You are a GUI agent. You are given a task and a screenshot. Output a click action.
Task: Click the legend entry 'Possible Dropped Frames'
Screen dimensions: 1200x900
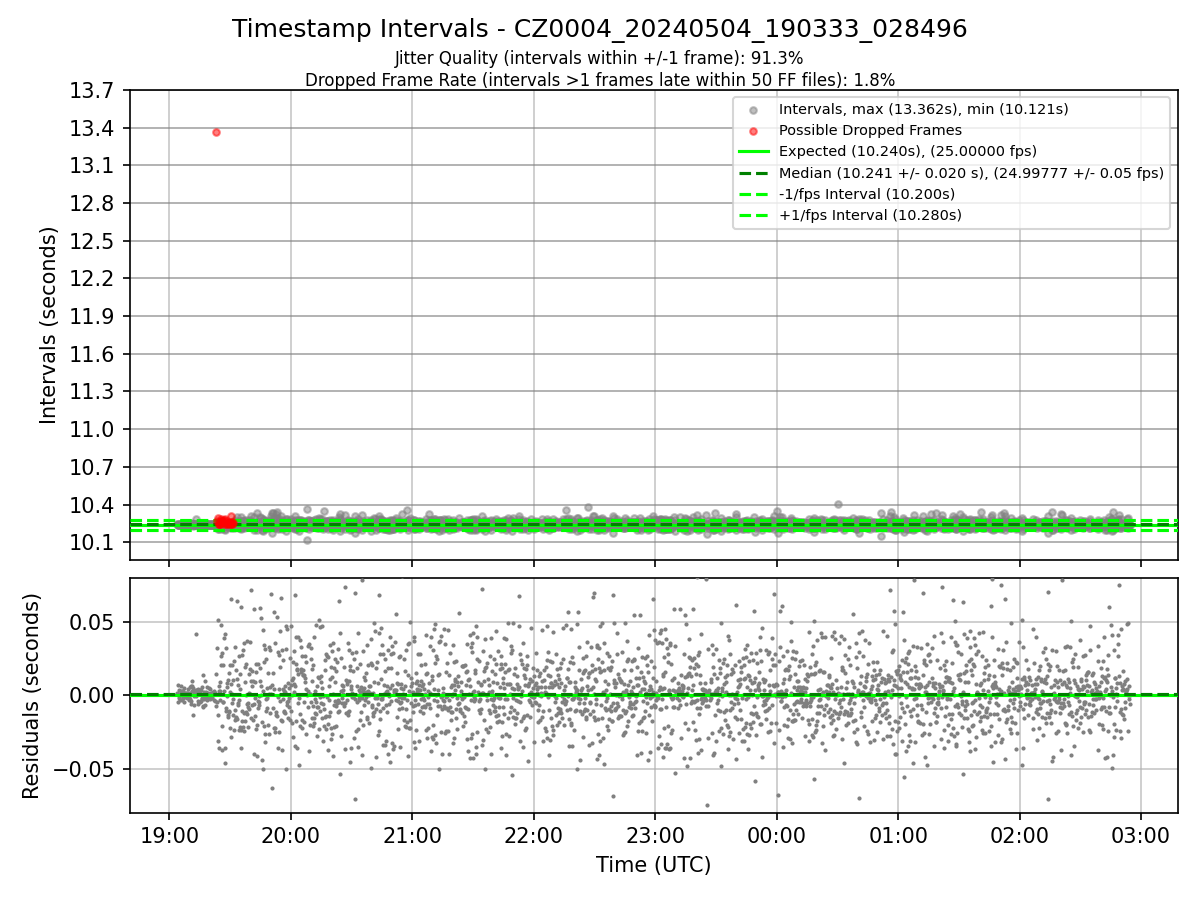pyautogui.click(x=870, y=130)
